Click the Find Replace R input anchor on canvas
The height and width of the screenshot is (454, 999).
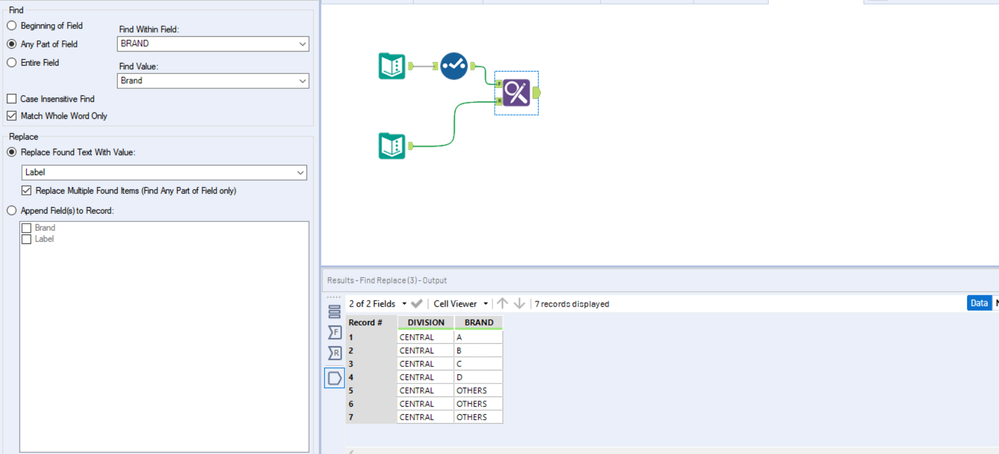pos(499,100)
